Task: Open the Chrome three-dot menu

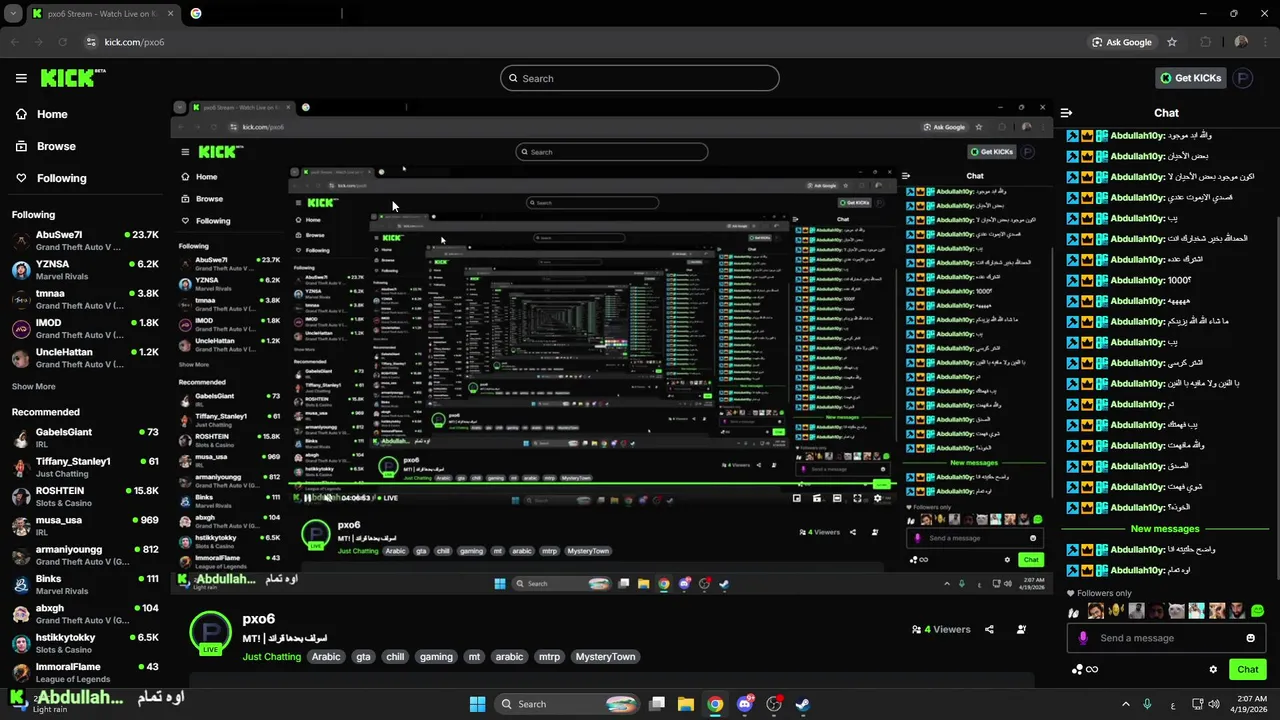Action: (1265, 42)
